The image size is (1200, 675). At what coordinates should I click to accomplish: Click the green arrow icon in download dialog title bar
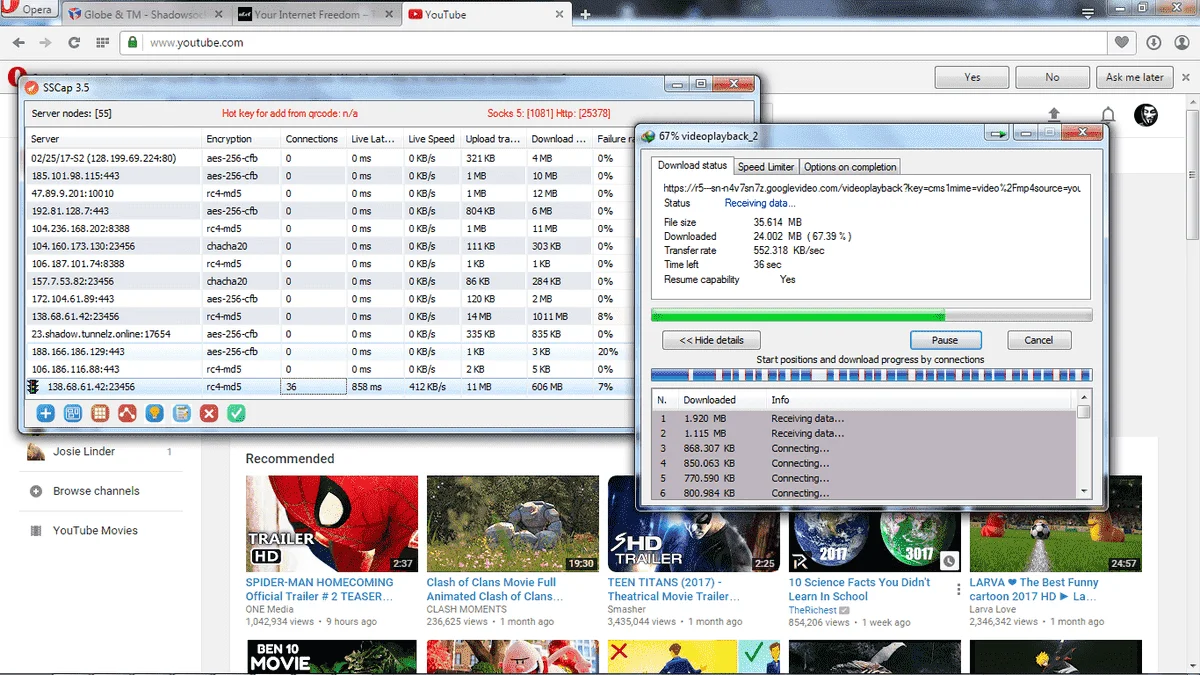996,134
